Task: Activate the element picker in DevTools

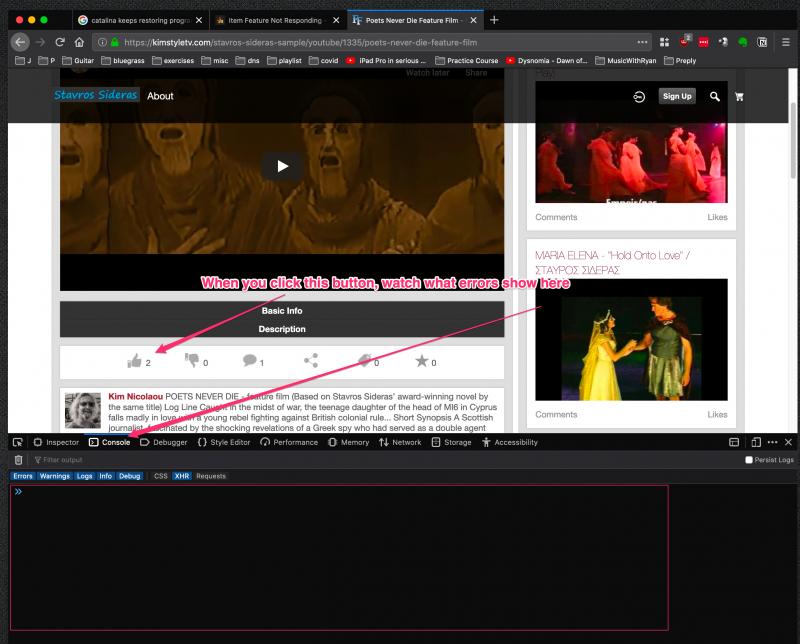Action: coord(18,442)
